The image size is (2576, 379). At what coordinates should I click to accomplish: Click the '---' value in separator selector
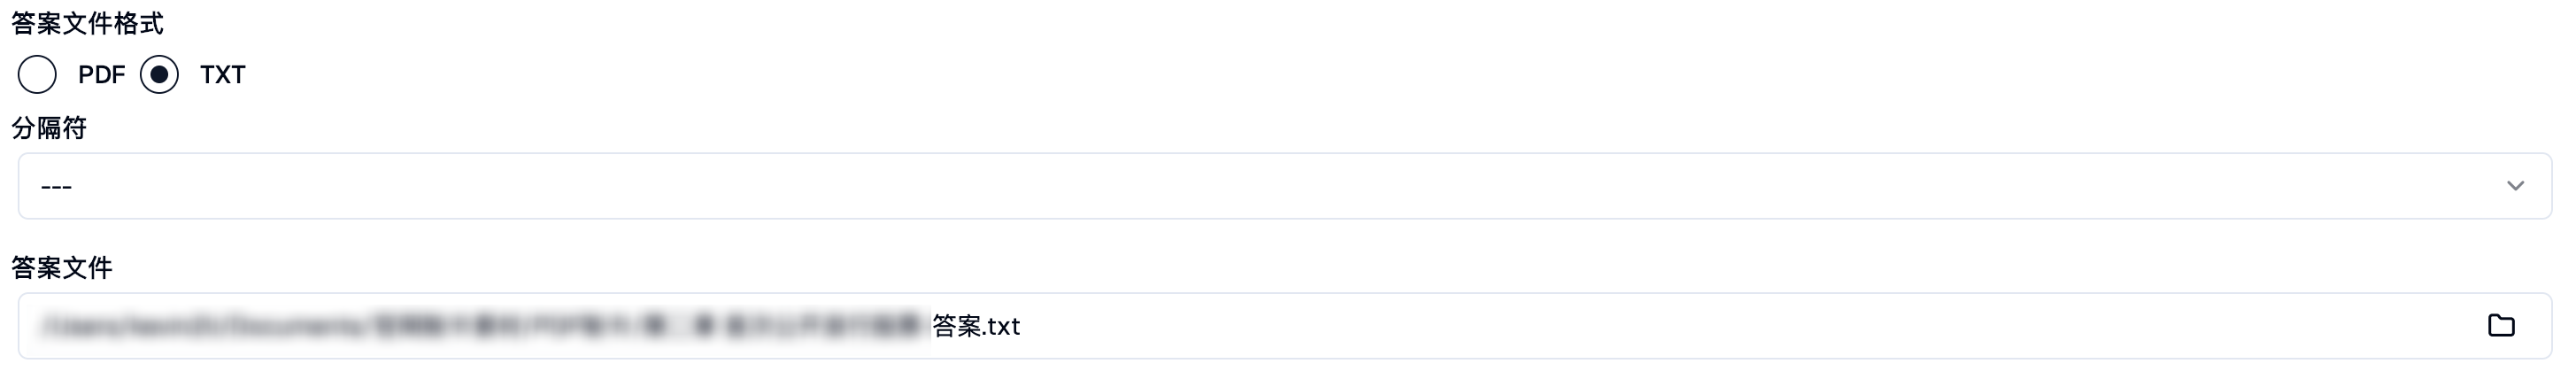(x=56, y=187)
